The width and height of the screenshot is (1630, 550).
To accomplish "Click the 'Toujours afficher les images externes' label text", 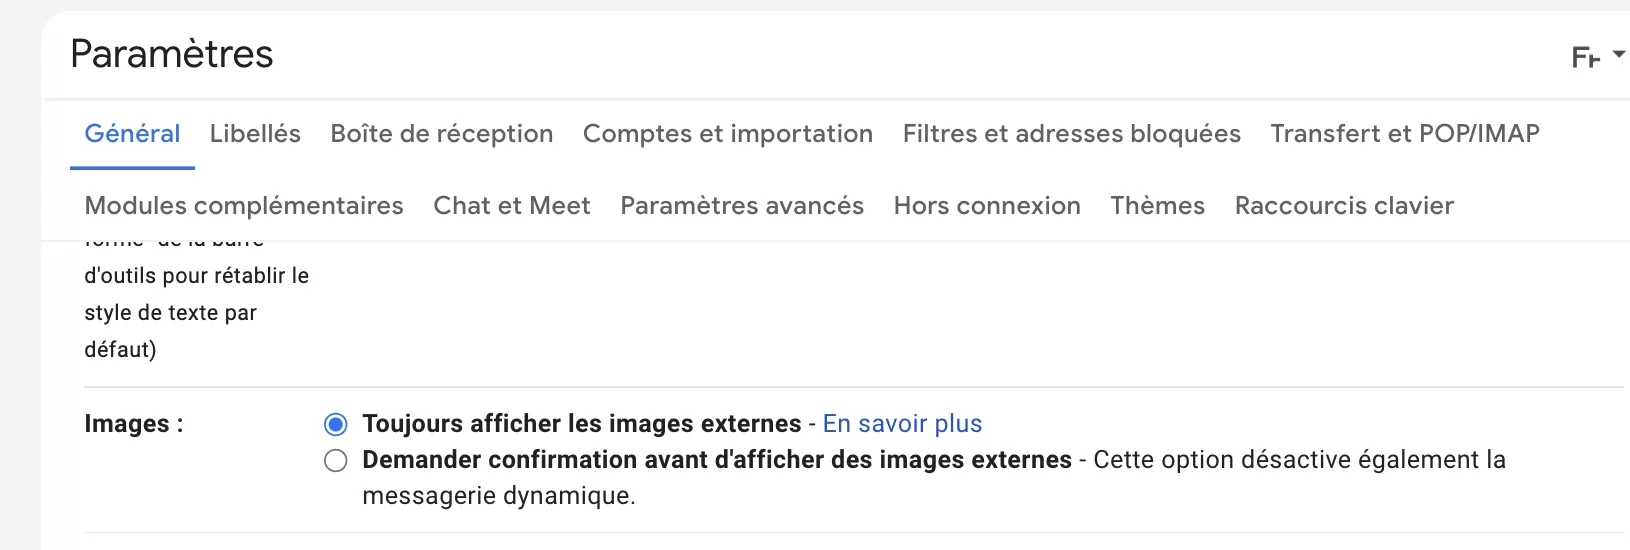I will coord(582,424).
